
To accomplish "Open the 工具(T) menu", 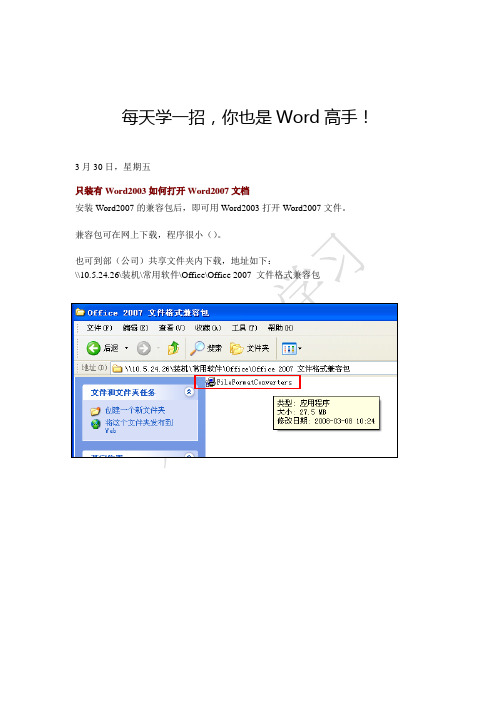I will 244,328.
